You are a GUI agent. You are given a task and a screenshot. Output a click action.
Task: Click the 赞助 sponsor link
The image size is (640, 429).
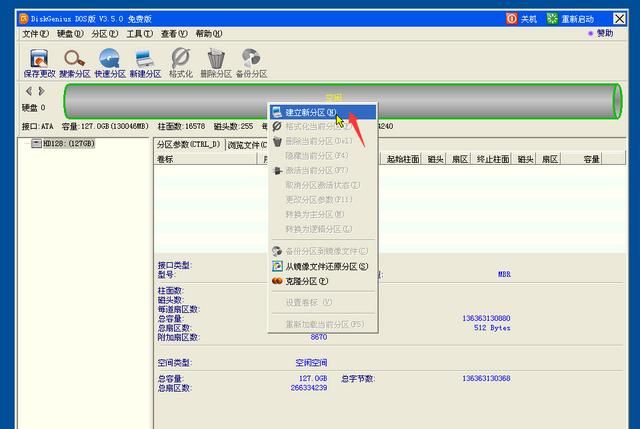[601, 33]
